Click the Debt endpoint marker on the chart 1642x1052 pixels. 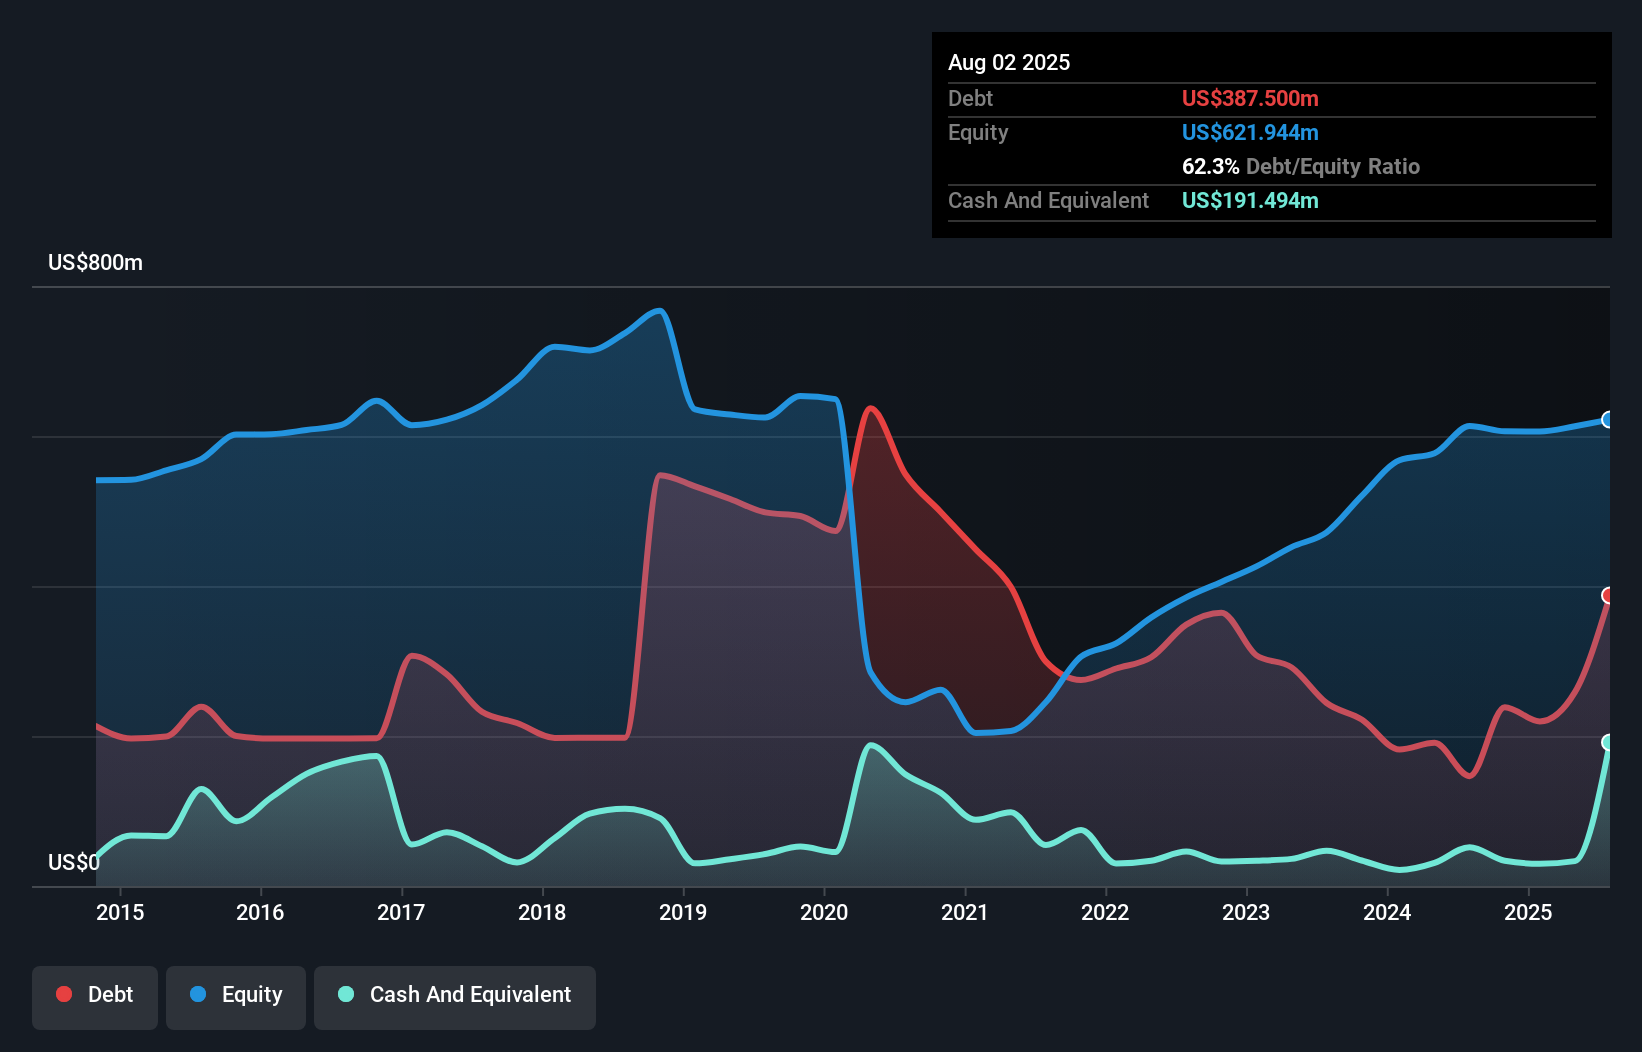tap(1608, 594)
